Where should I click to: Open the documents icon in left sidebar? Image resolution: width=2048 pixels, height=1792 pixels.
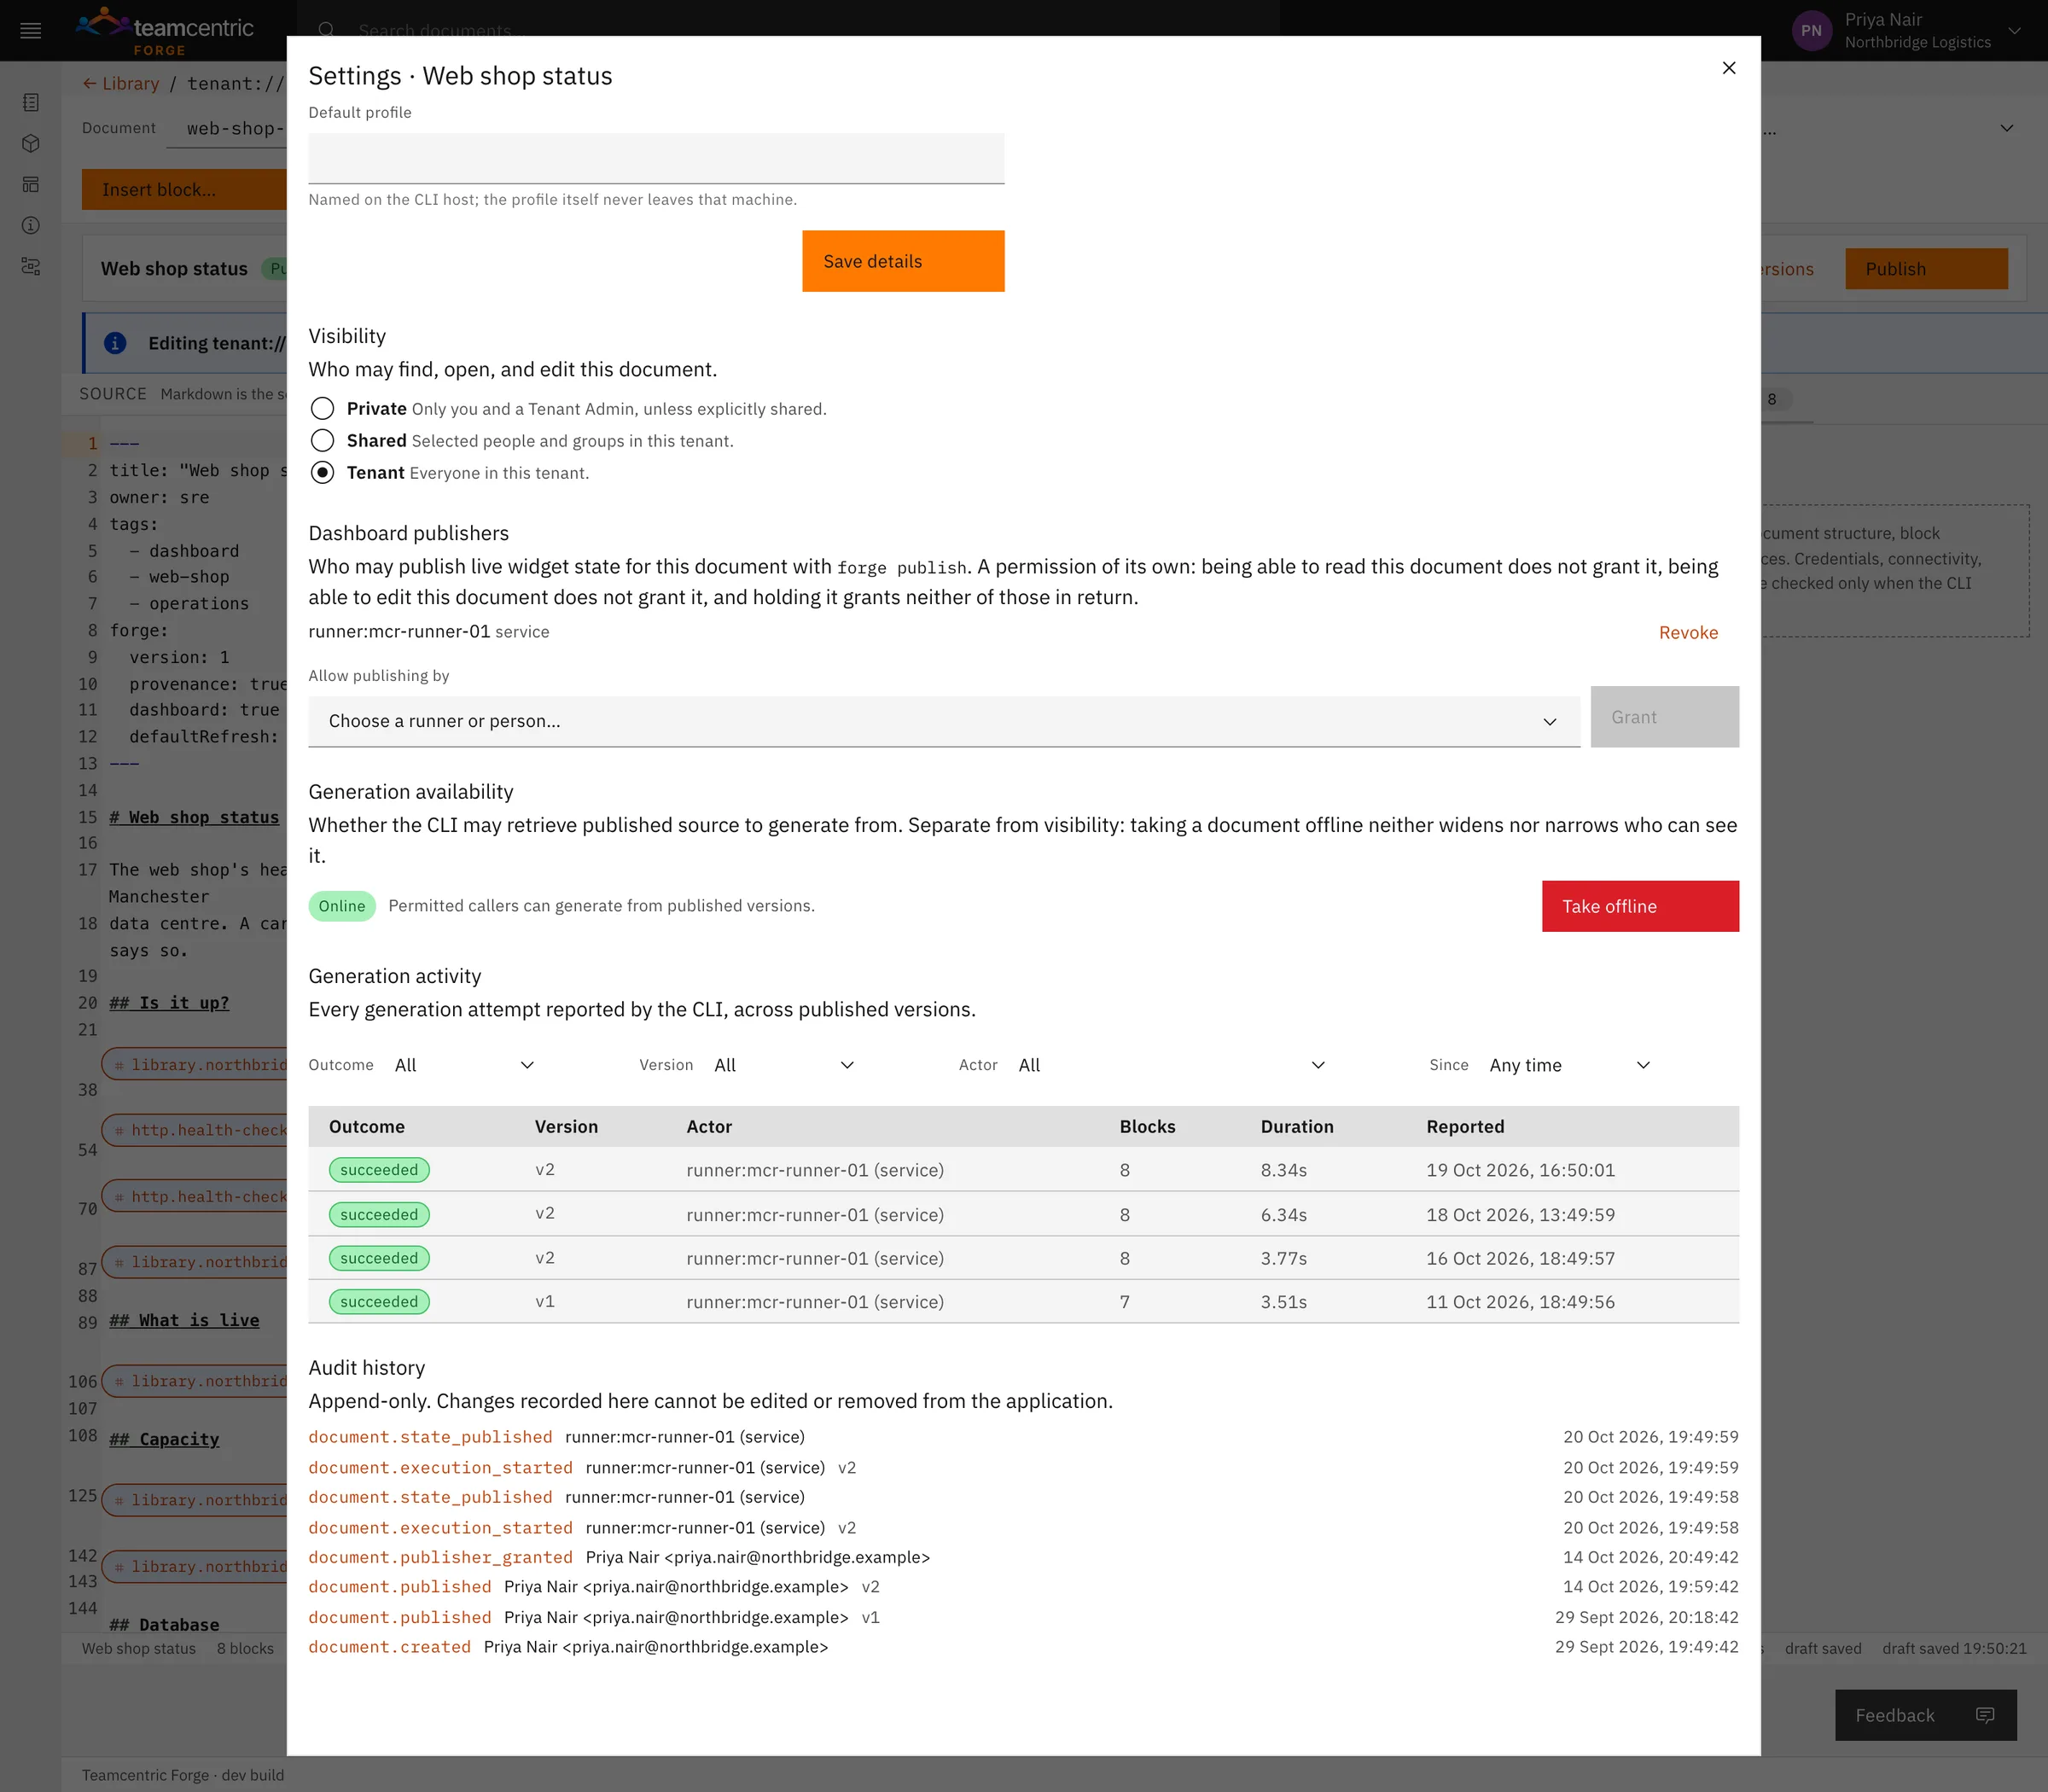click(31, 102)
